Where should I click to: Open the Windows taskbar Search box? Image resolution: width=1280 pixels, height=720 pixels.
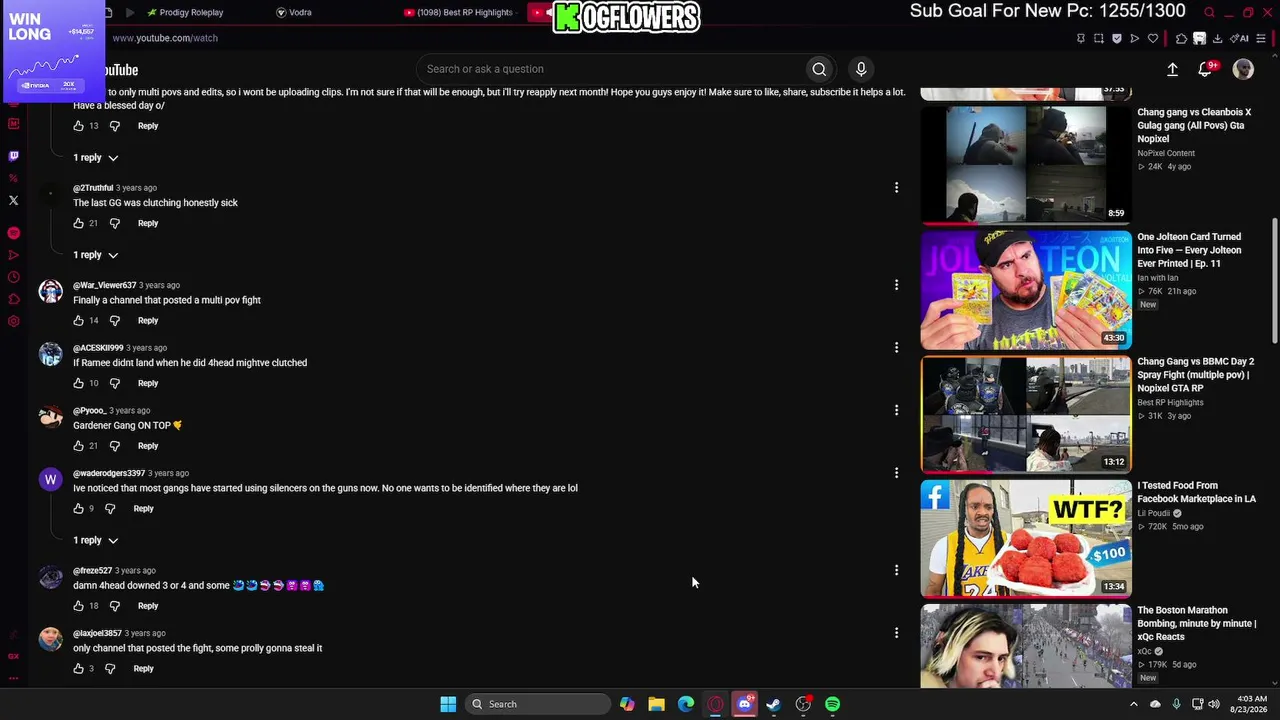click(538, 704)
